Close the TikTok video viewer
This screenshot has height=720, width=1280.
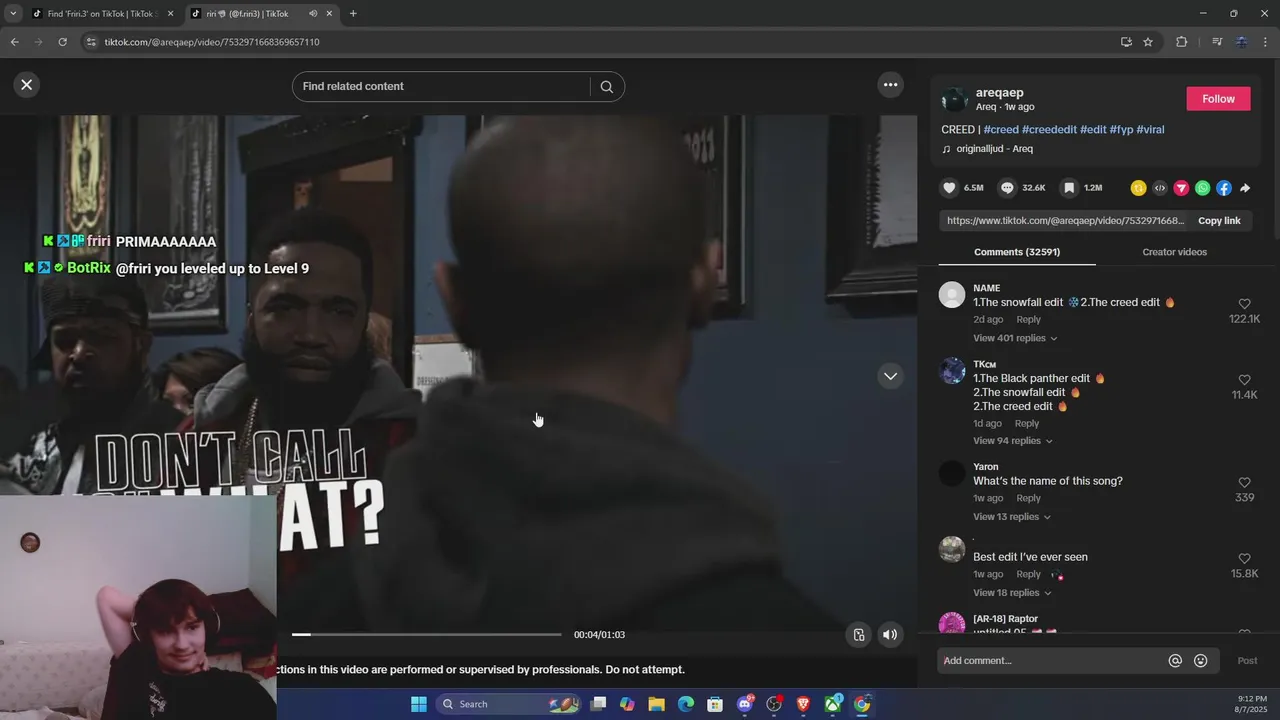tap(27, 85)
